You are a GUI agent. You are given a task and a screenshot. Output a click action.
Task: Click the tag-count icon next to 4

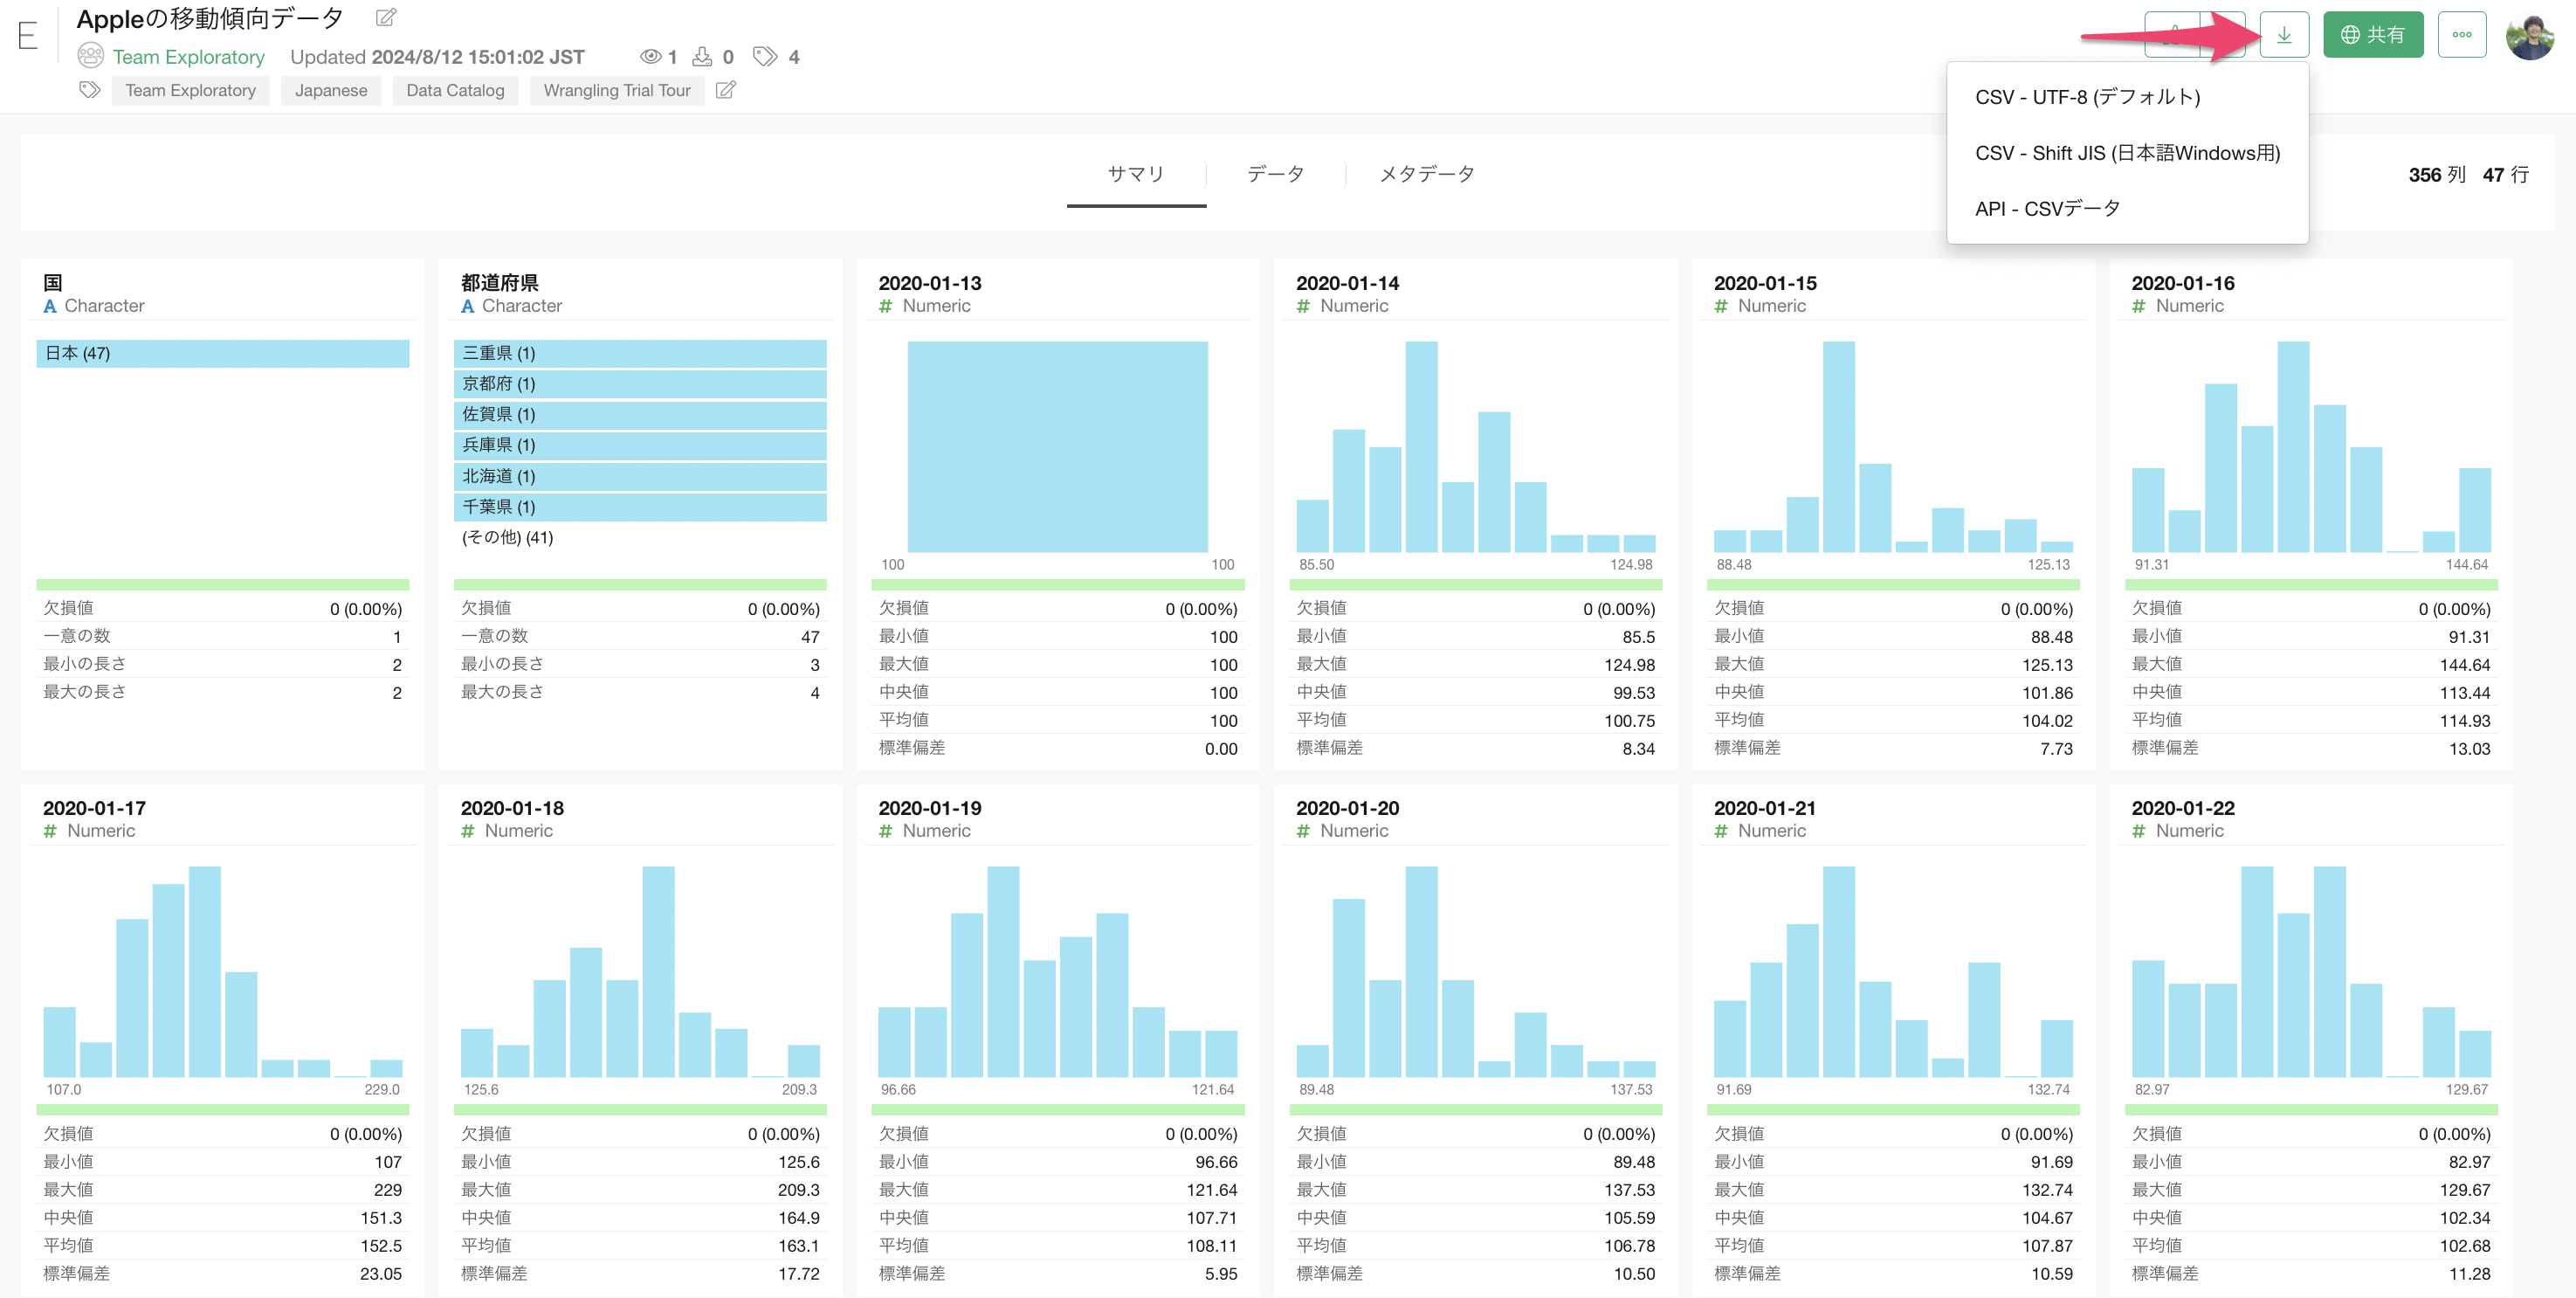pyautogui.click(x=765, y=57)
